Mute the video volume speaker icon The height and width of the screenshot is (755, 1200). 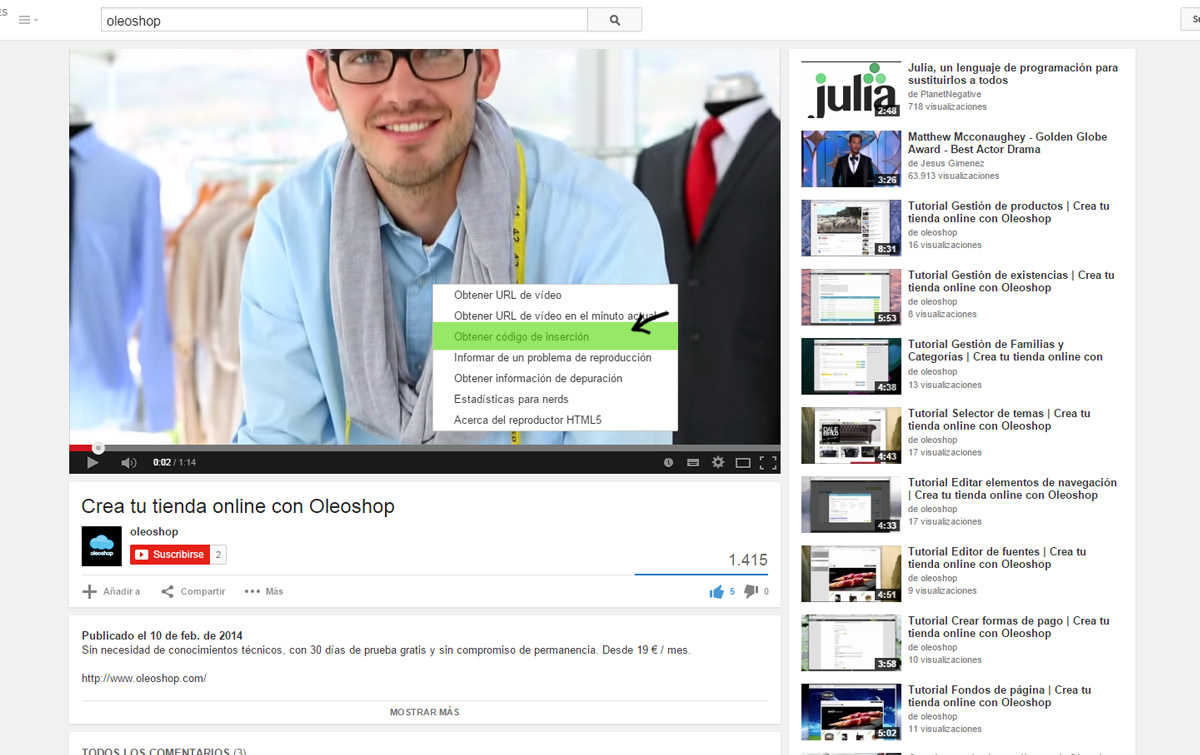coord(128,463)
